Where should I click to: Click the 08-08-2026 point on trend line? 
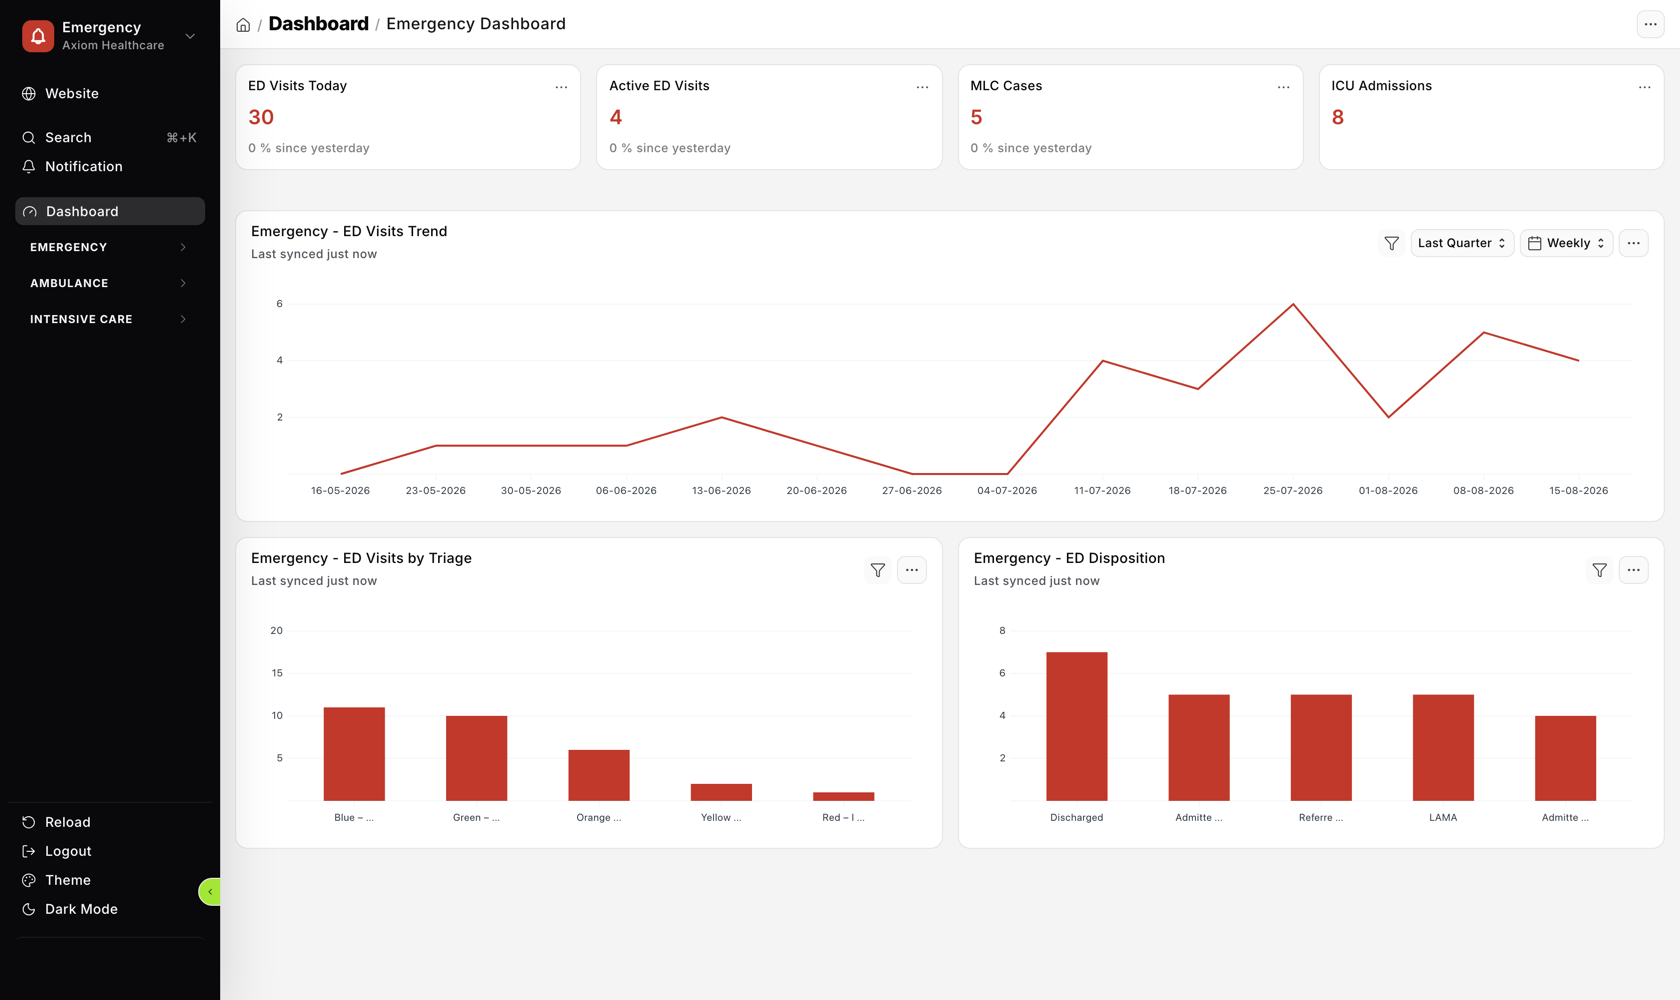click(1484, 332)
